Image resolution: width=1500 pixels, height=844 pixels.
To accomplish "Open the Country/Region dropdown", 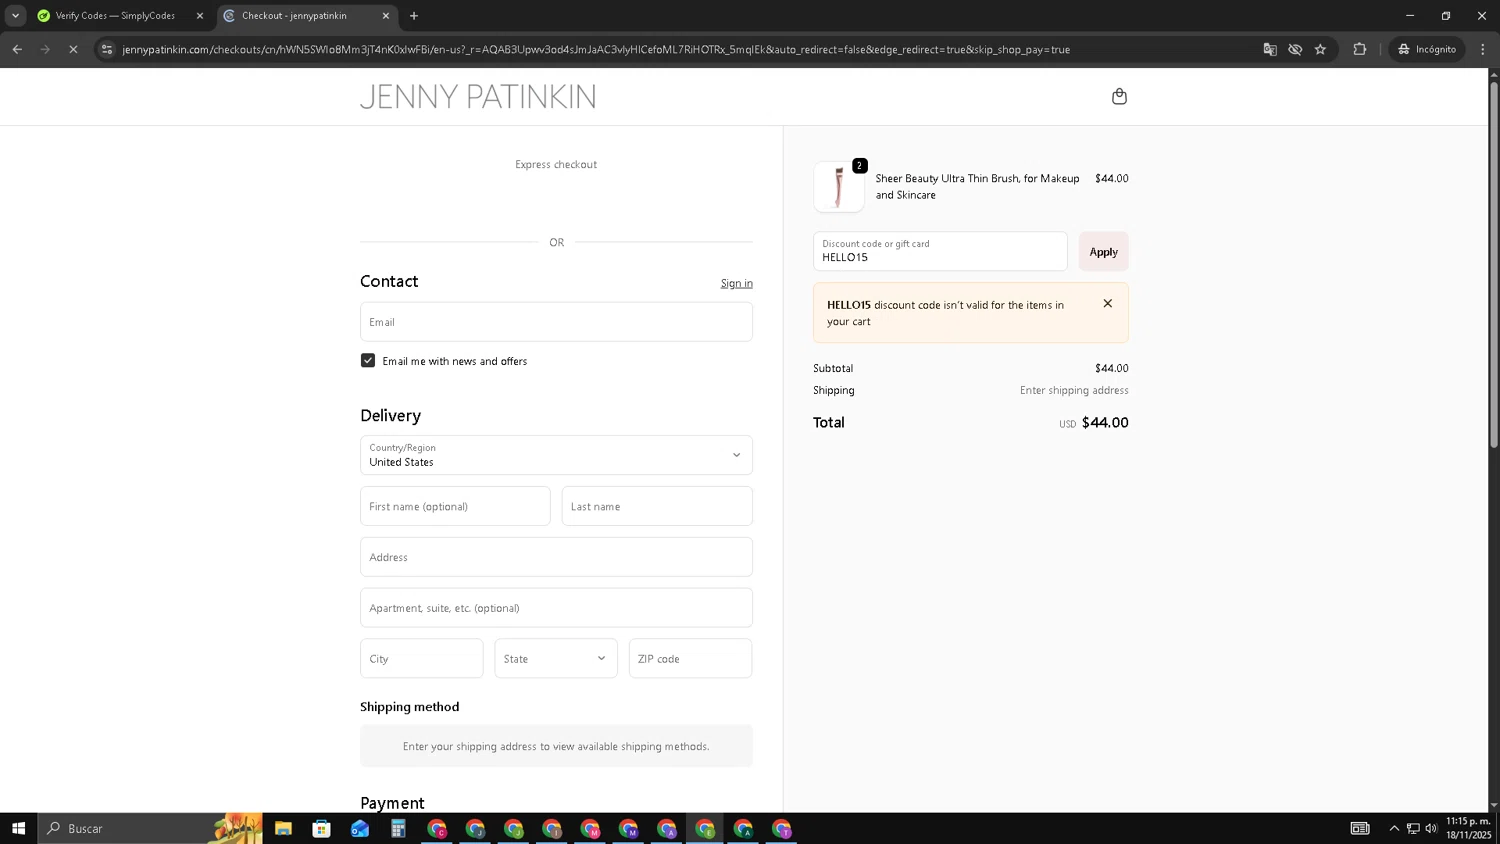I will pyautogui.click(x=556, y=455).
